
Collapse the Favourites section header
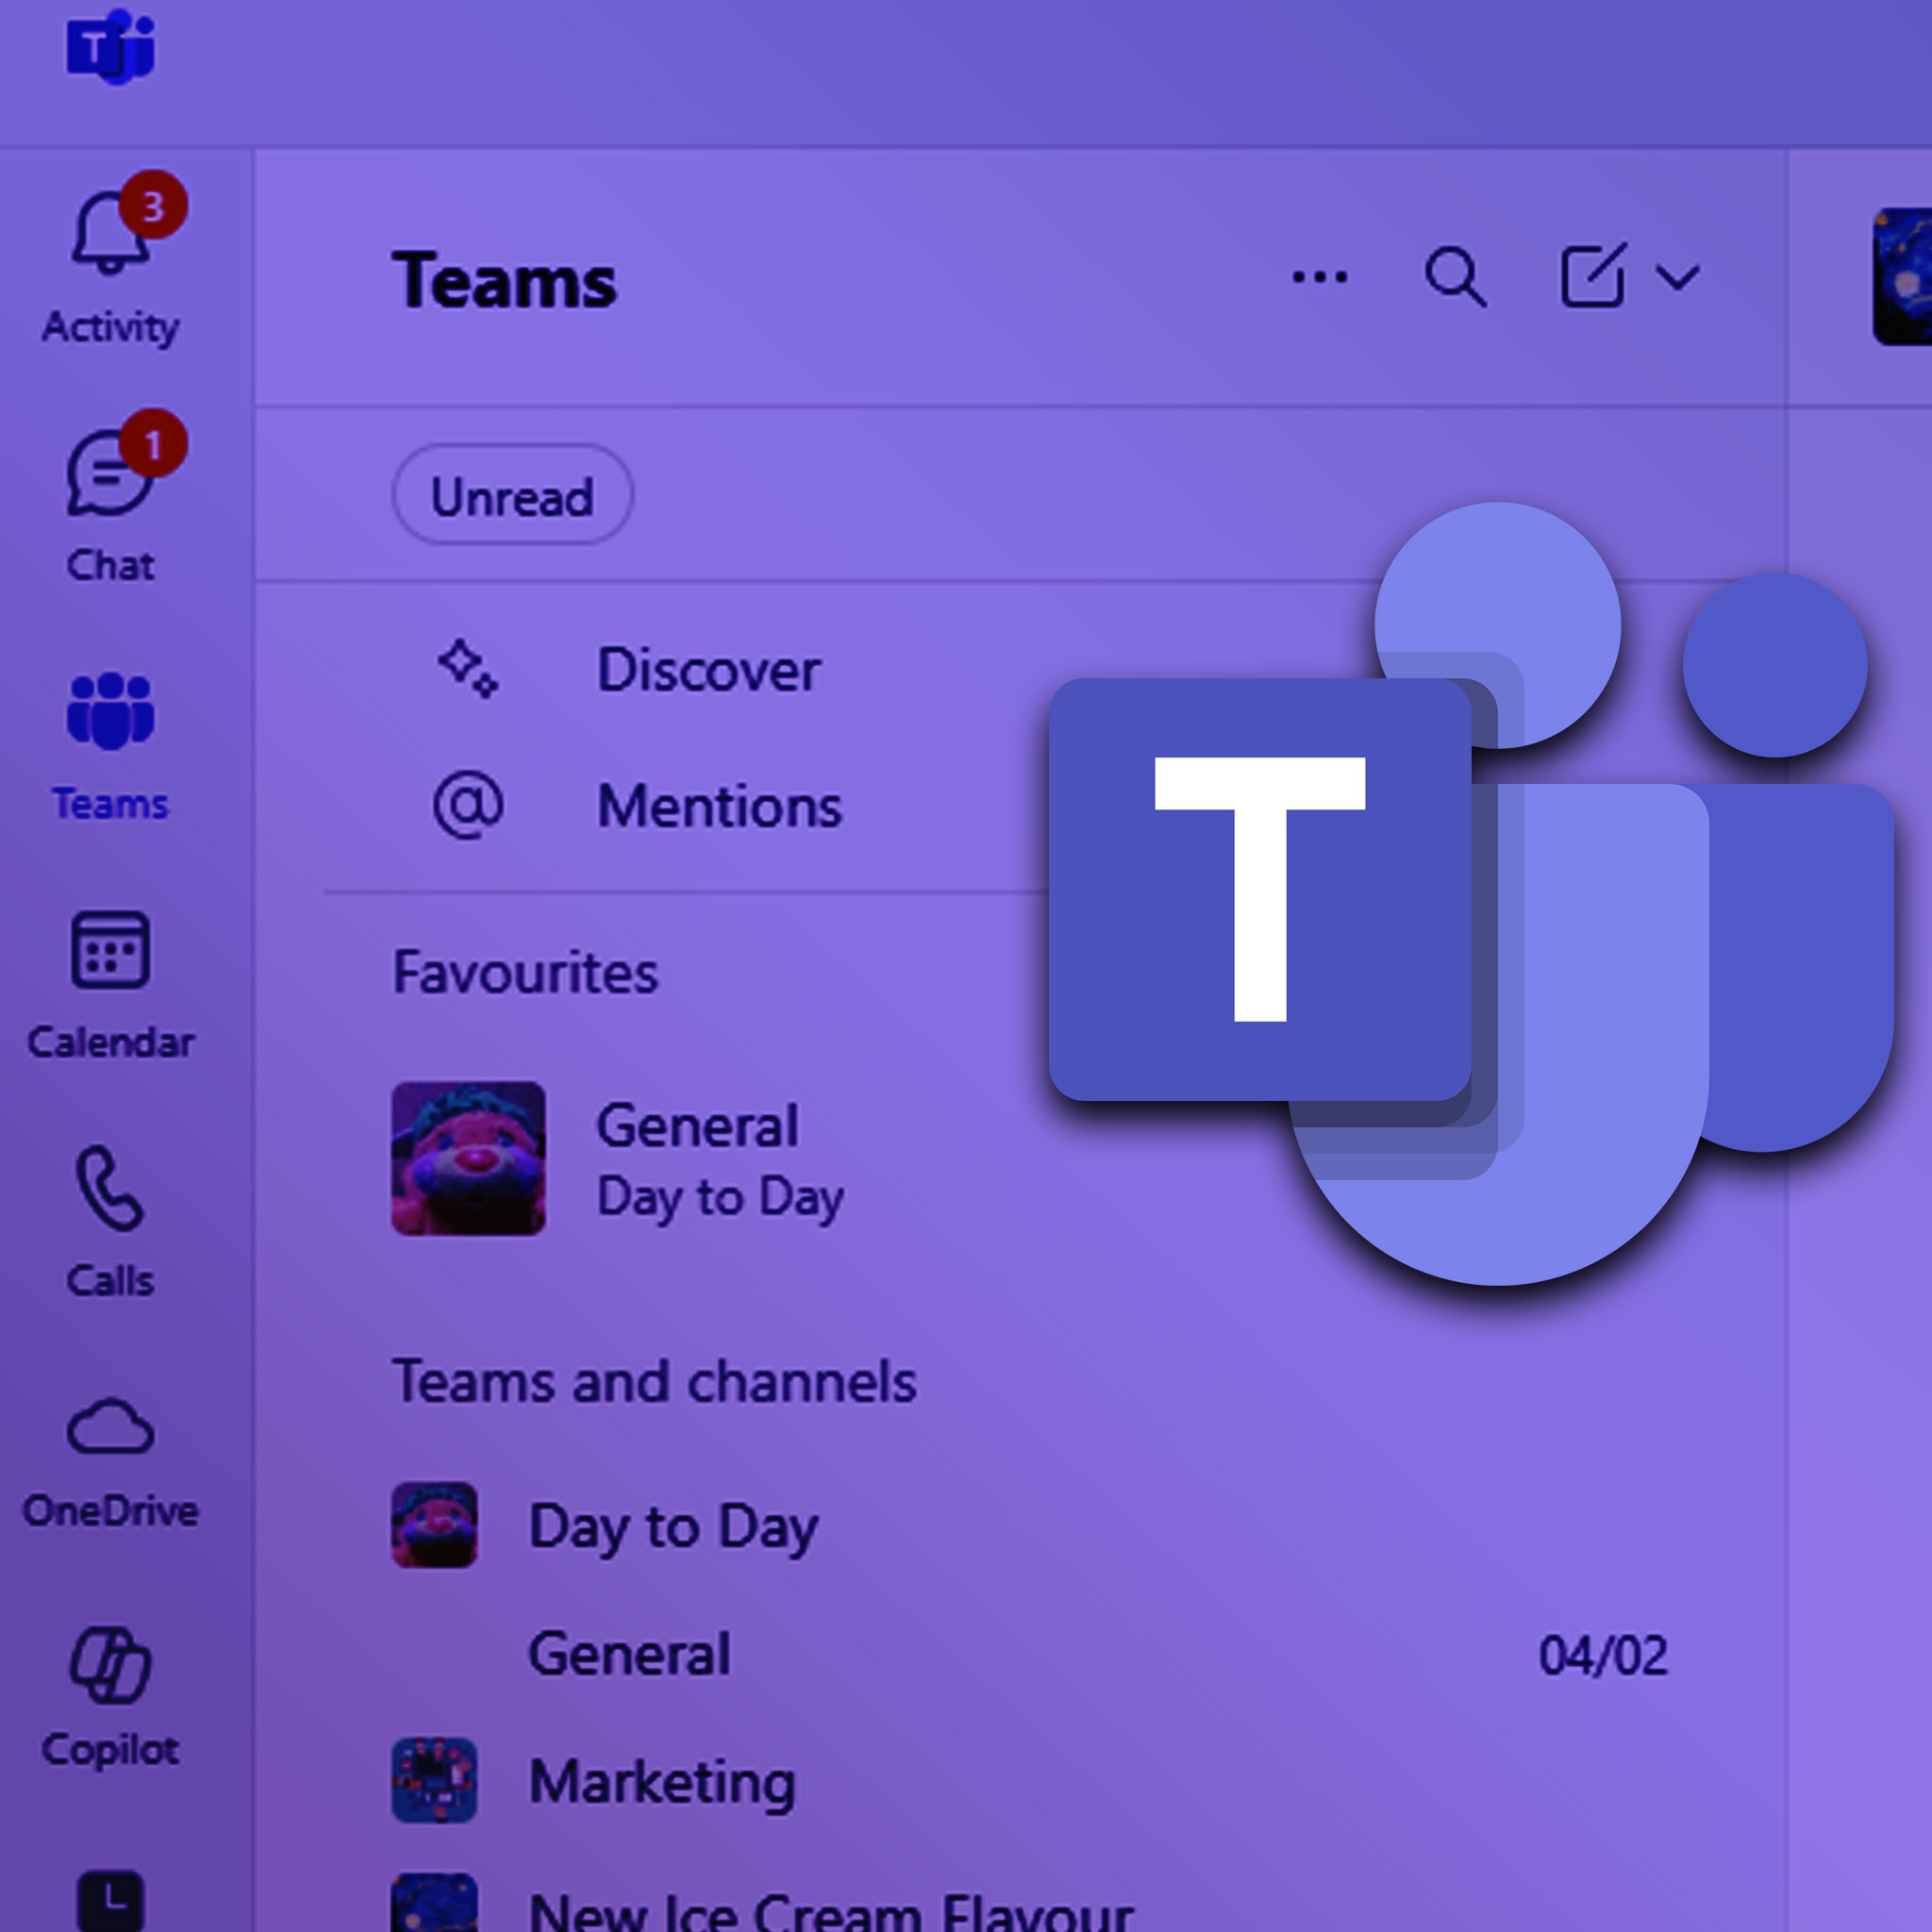tap(525, 972)
